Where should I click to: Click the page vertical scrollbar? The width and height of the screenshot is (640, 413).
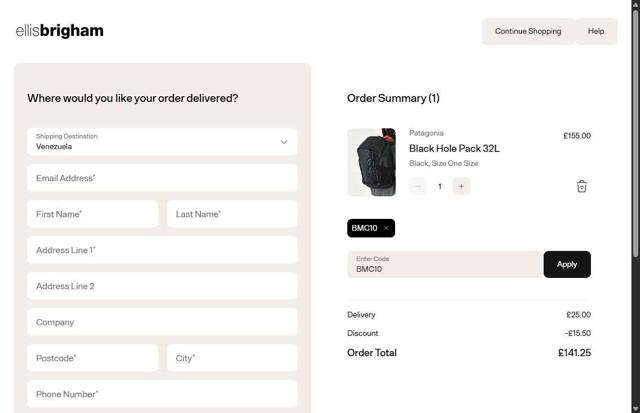pyautogui.click(x=636, y=133)
